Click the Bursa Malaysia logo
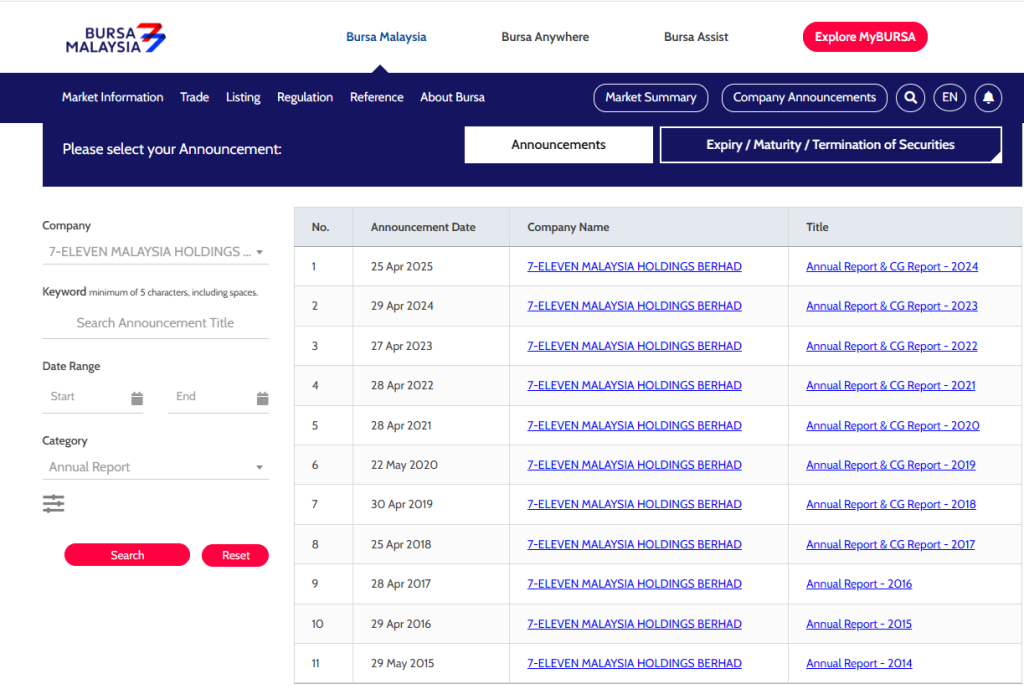Screen dimensions: 1024x689 (113, 37)
